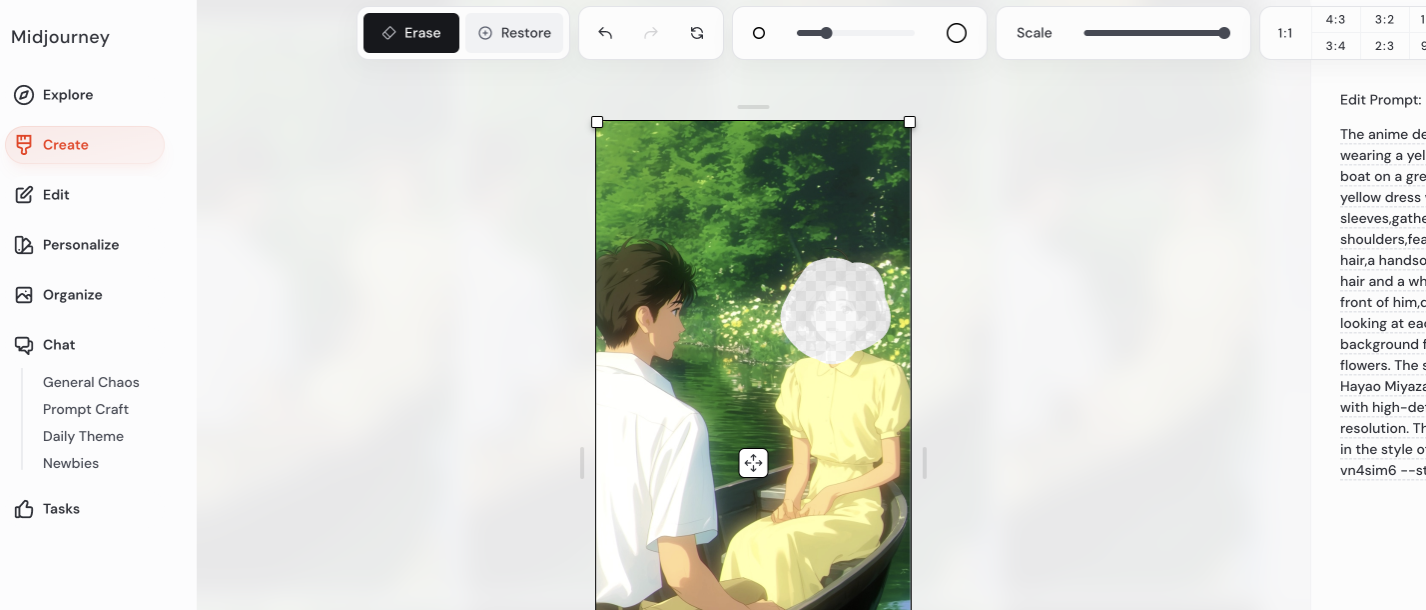
Task: Click the top edge resize bar
Action: pos(753,106)
